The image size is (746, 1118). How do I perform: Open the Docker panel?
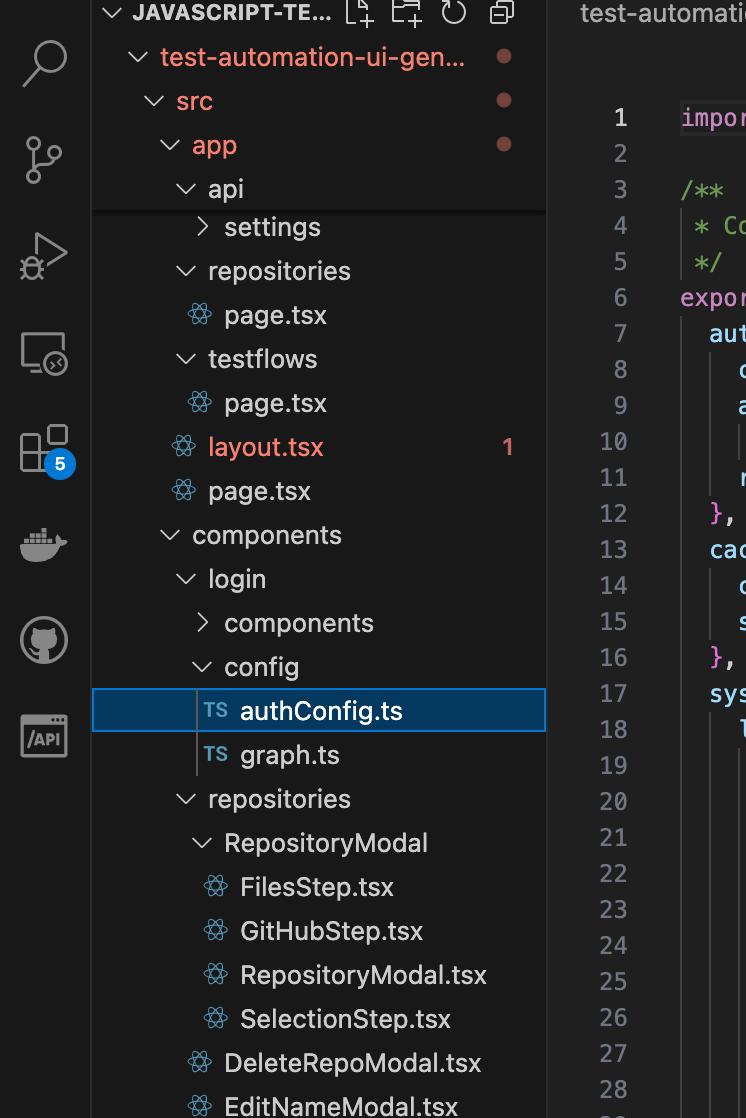coord(44,545)
